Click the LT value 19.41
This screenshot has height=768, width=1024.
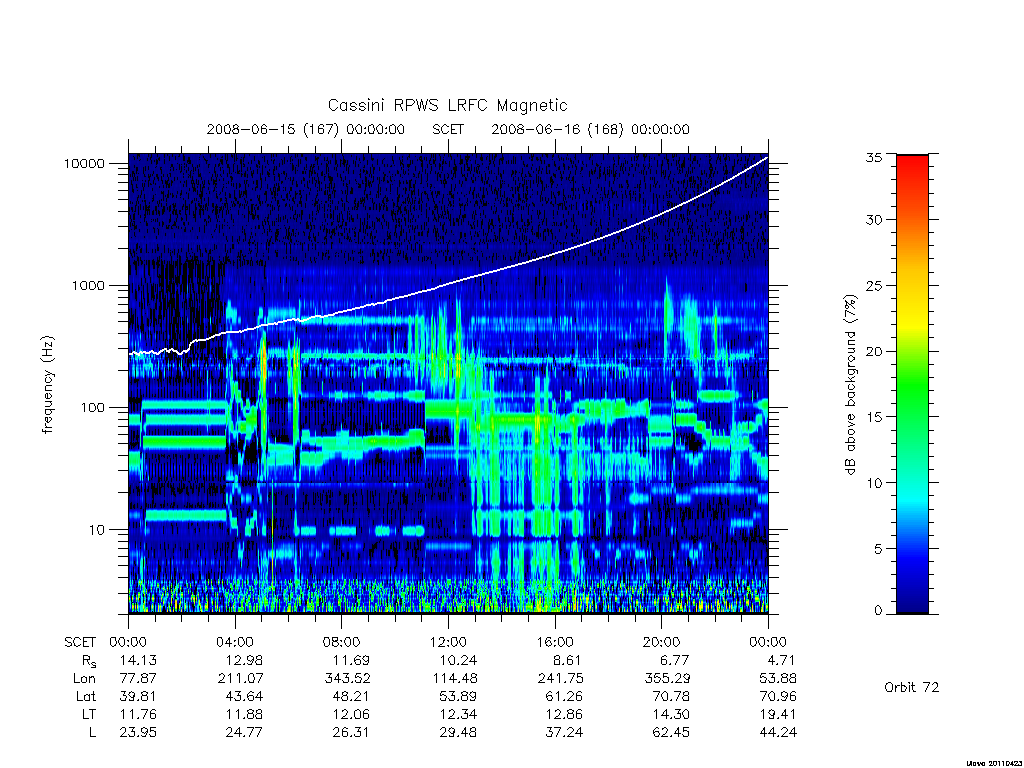pyautogui.click(x=777, y=714)
